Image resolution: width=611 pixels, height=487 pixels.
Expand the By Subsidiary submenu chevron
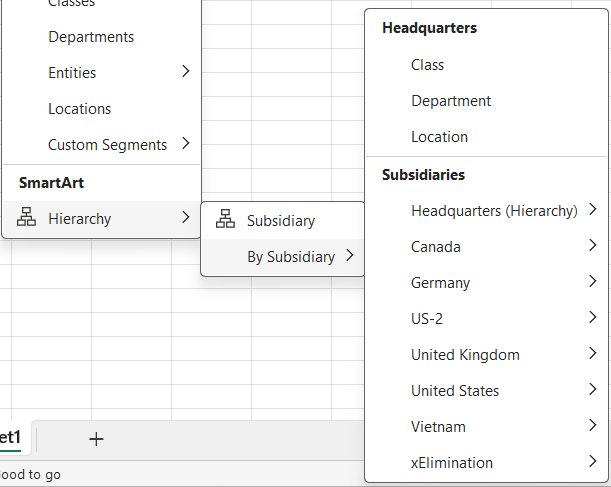coord(349,257)
